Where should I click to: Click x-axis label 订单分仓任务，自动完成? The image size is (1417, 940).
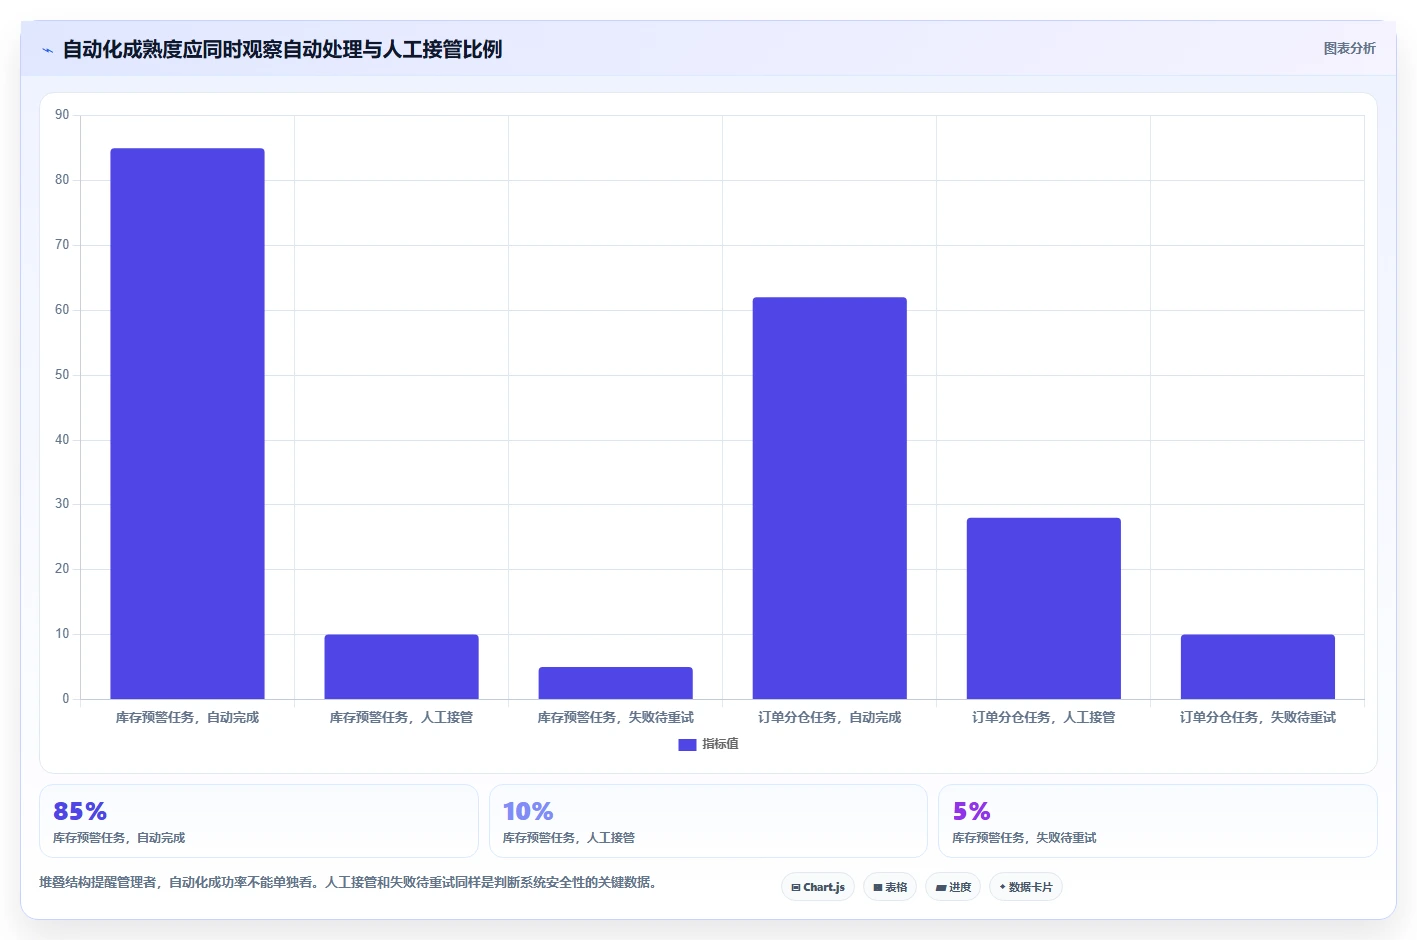click(x=829, y=717)
